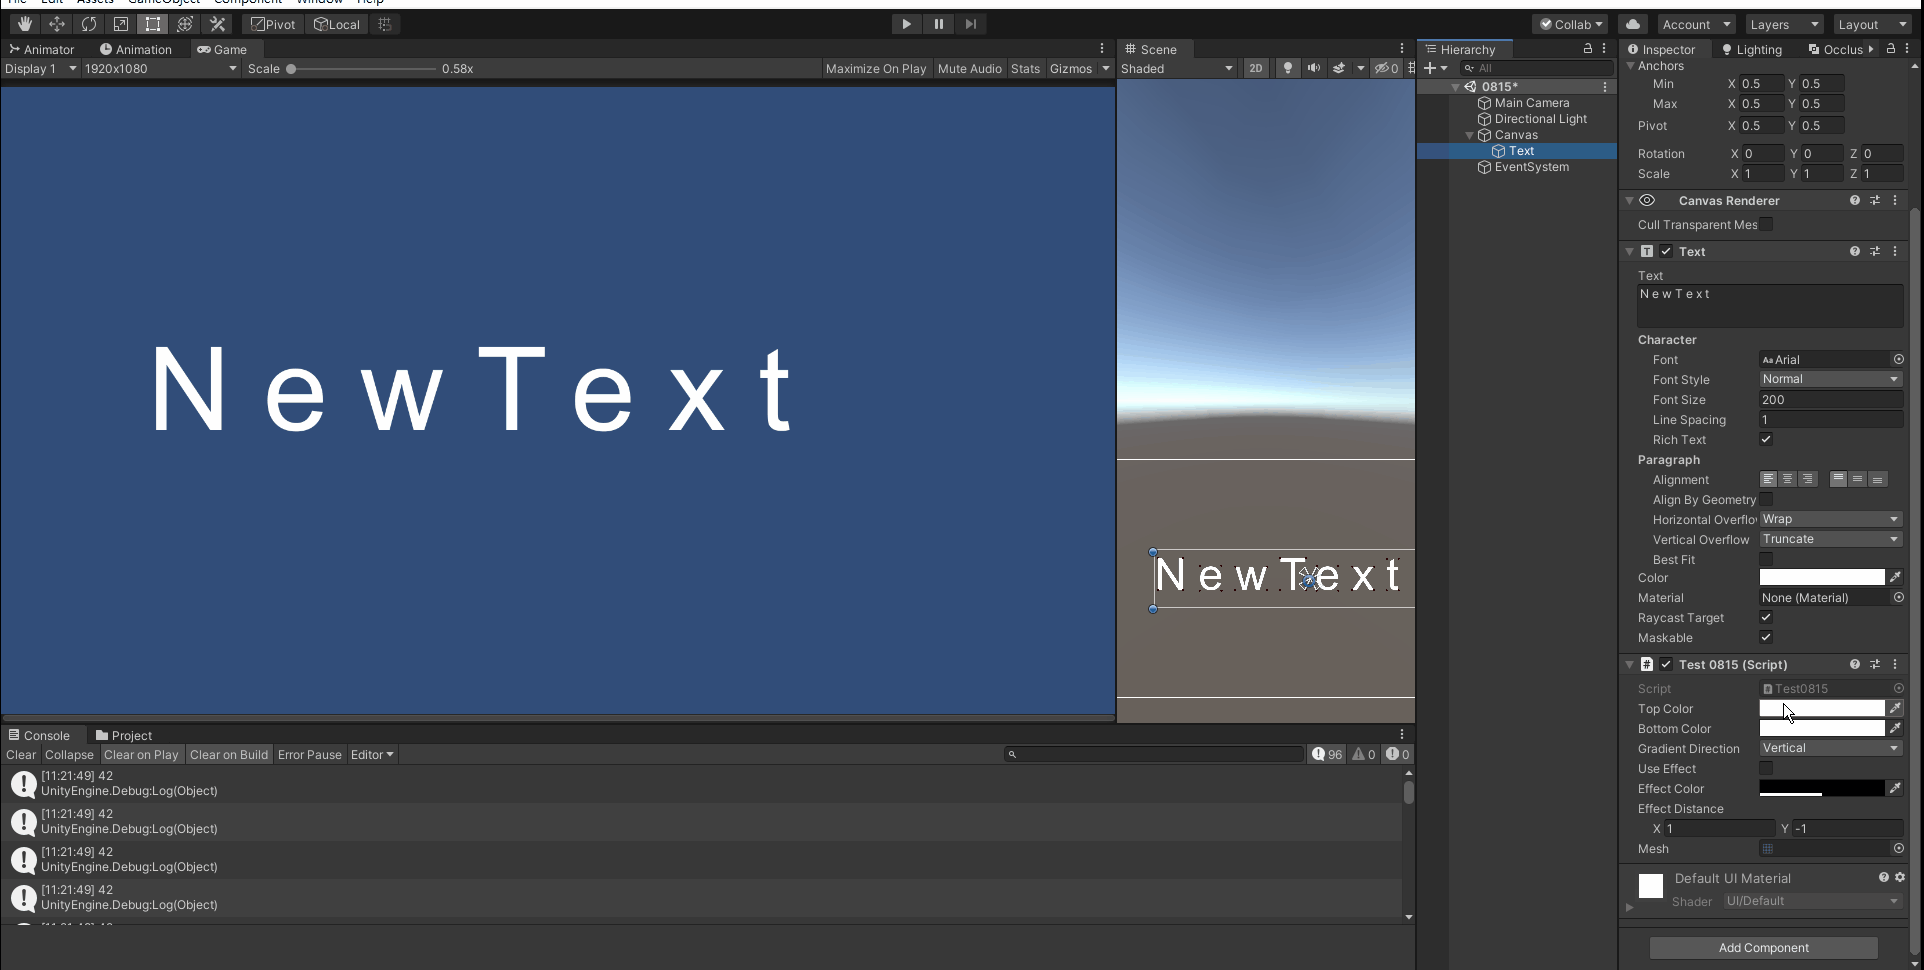Switch to the Project tab
The height and width of the screenshot is (970, 1924).
pyautogui.click(x=124, y=735)
